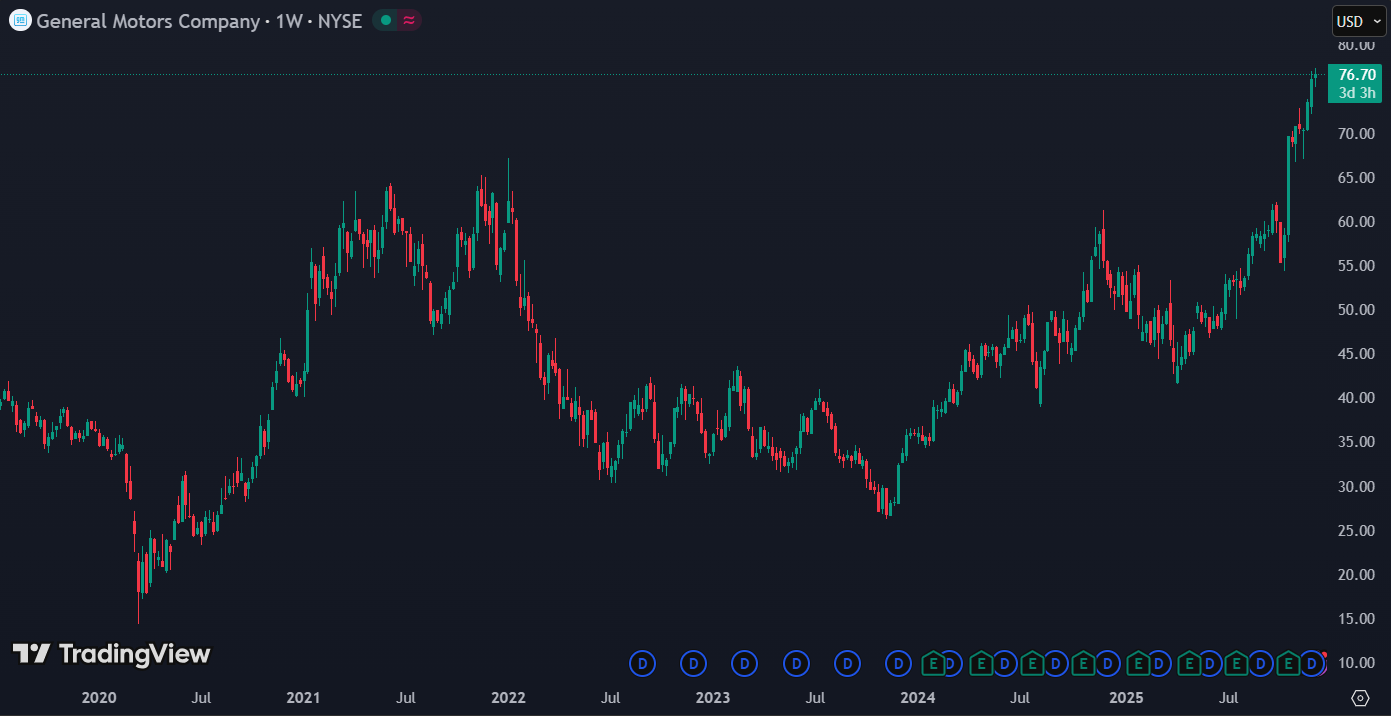Open the USD currency dropdown

coord(1359,21)
